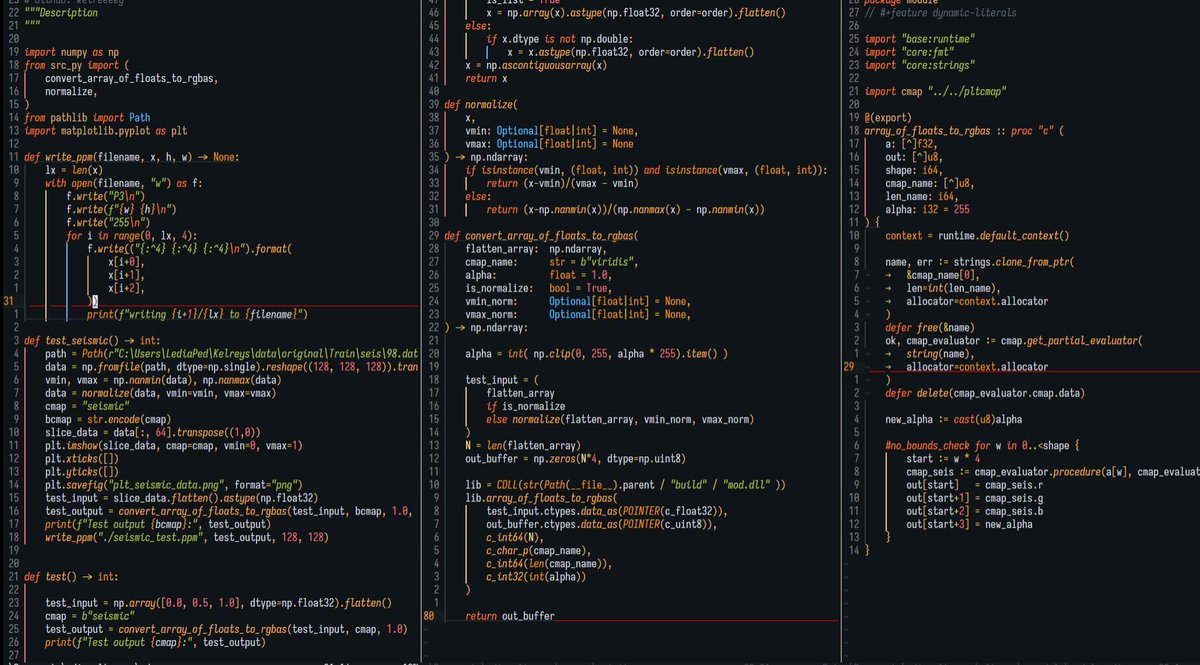Image resolution: width=1200 pixels, height=665 pixels.
Task: Place cursor on 'def convert_array_of_floats_to_rgbas(' definition
Action: [541, 236]
